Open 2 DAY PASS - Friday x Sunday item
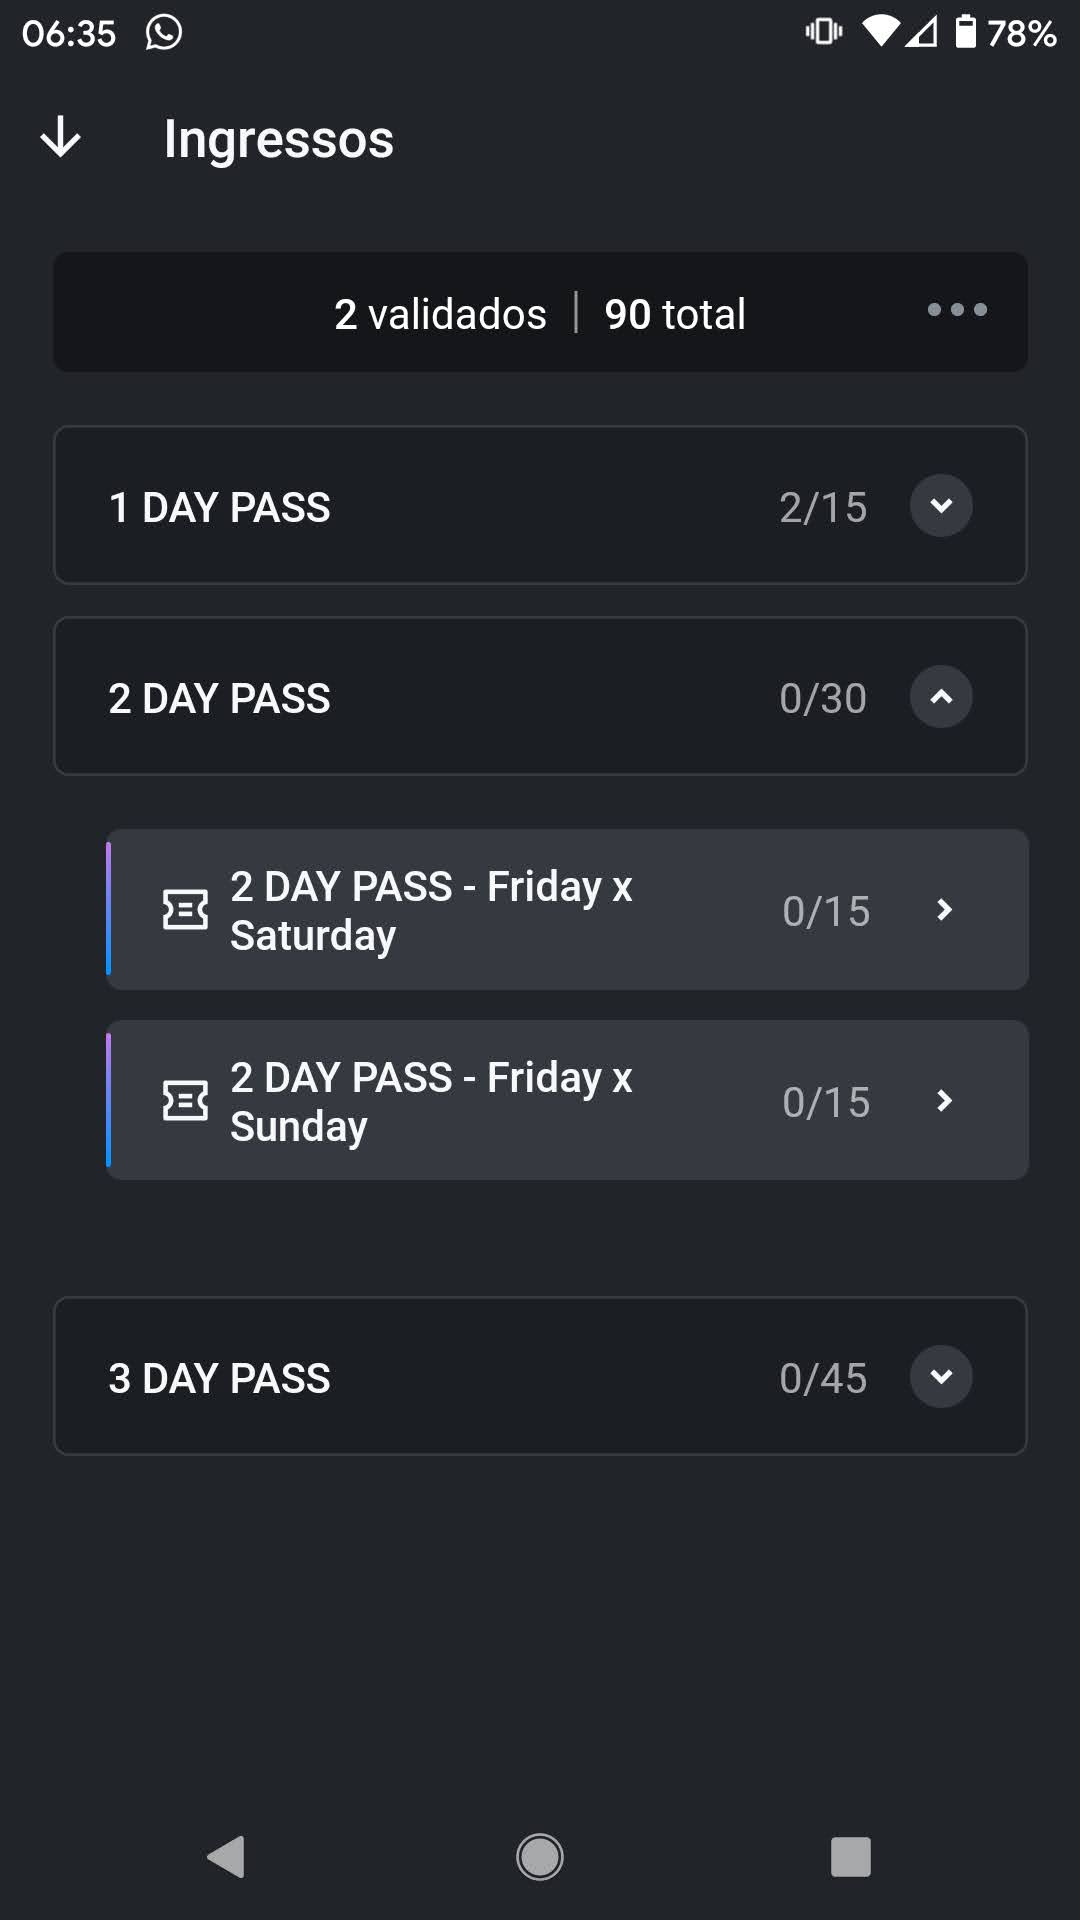This screenshot has height=1920, width=1080. [567, 1100]
